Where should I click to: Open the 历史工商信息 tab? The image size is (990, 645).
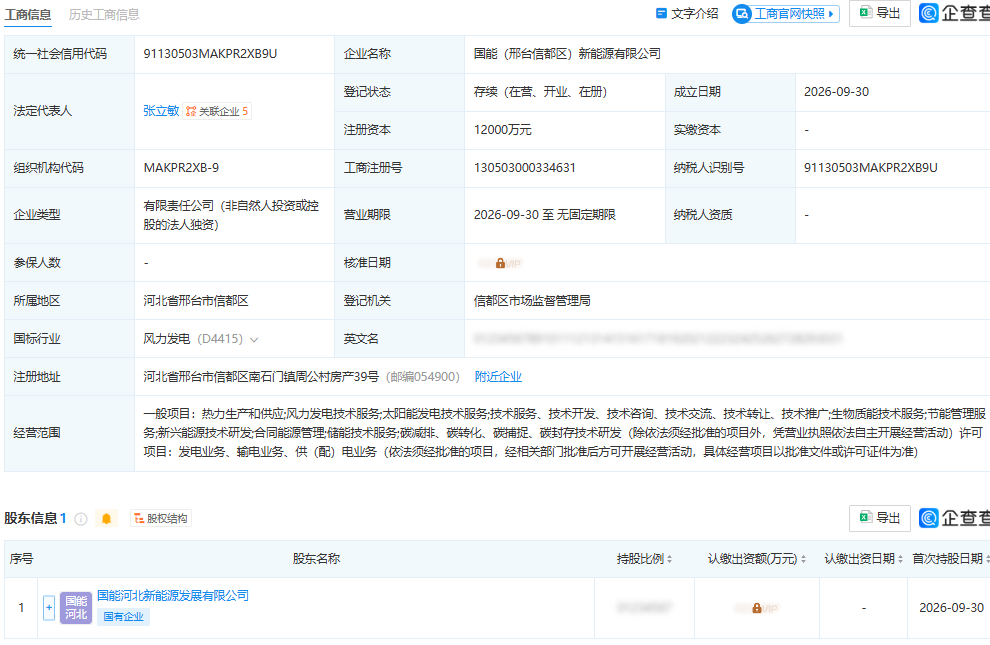[104, 15]
